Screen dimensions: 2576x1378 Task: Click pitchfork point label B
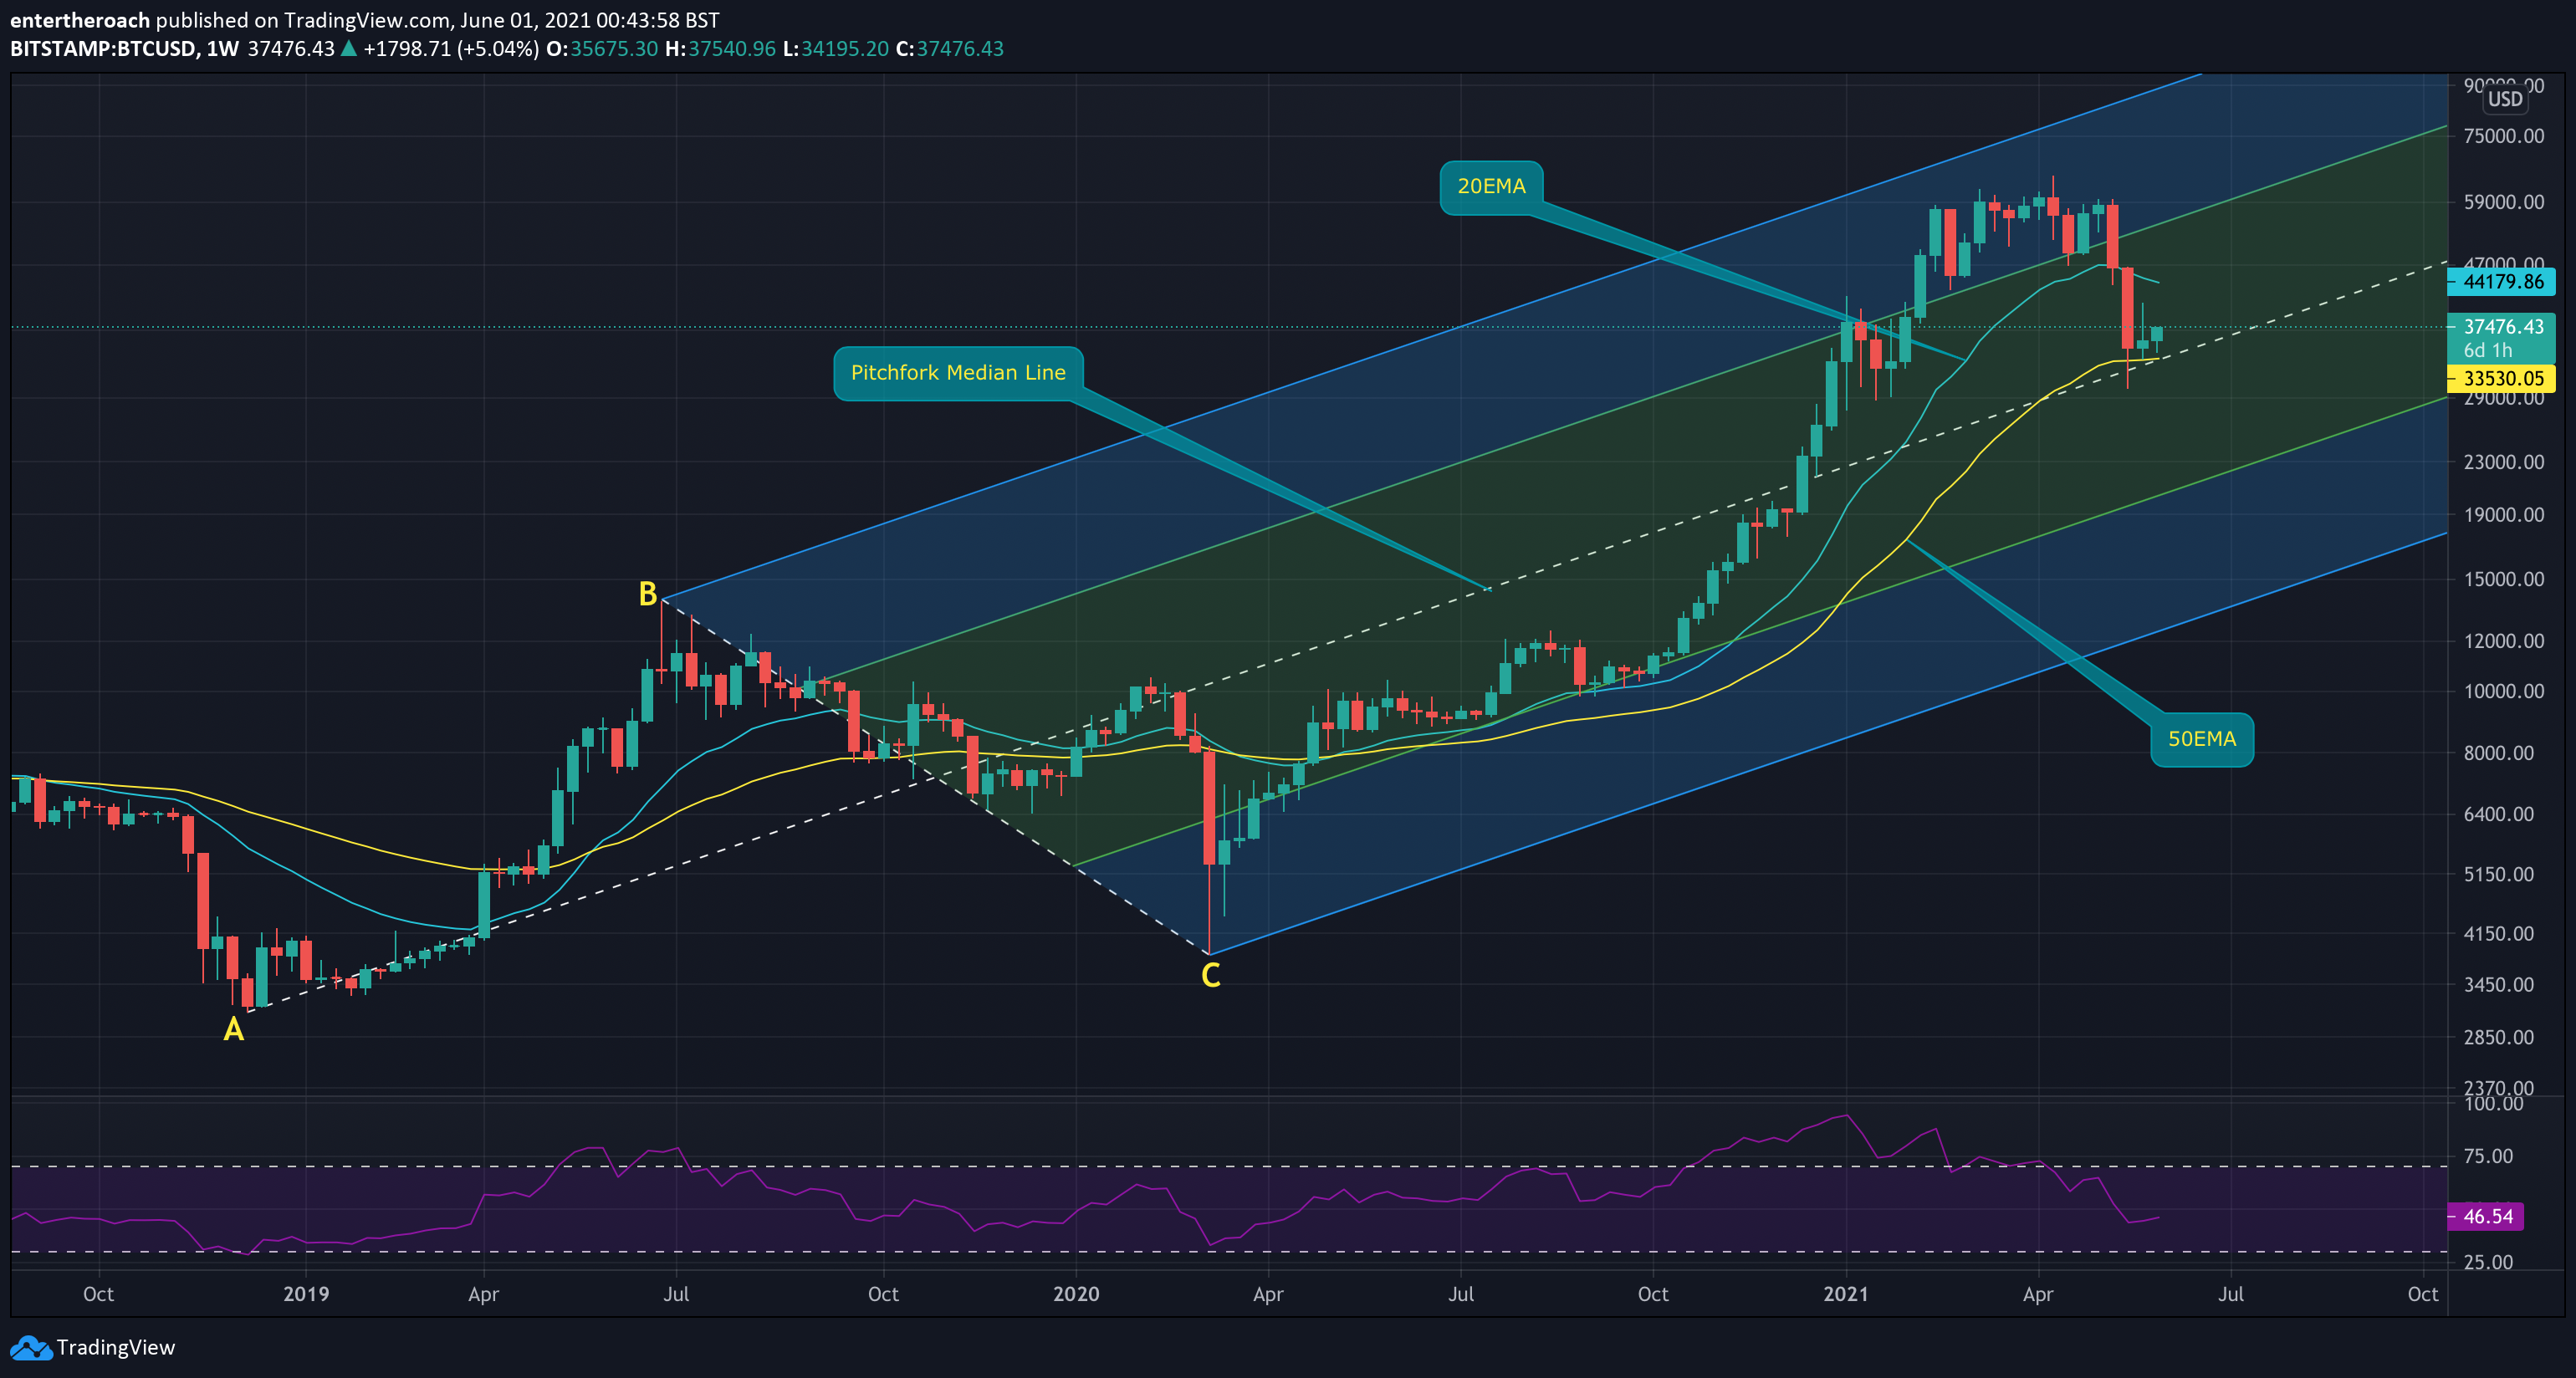[647, 594]
